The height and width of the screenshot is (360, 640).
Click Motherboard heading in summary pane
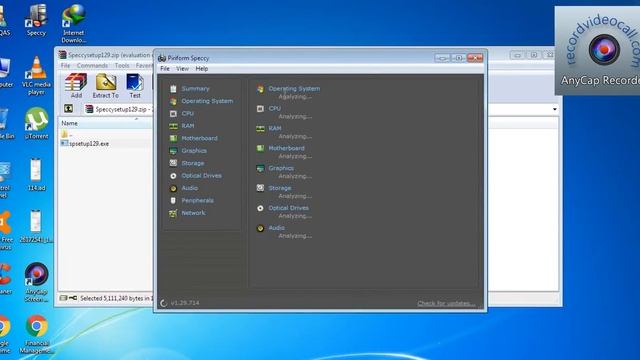click(286, 148)
